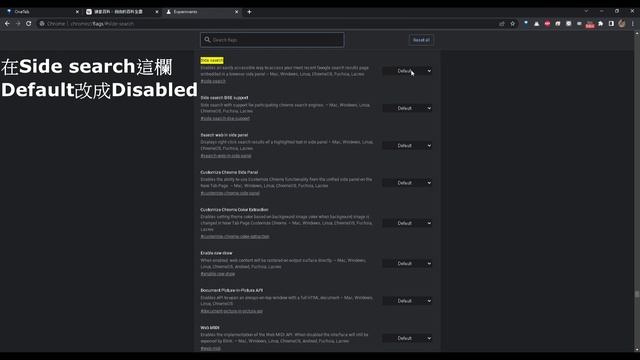Click the Customize Chrome Side Panel title
The width and height of the screenshot is (640, 360).
pos(229,173)
